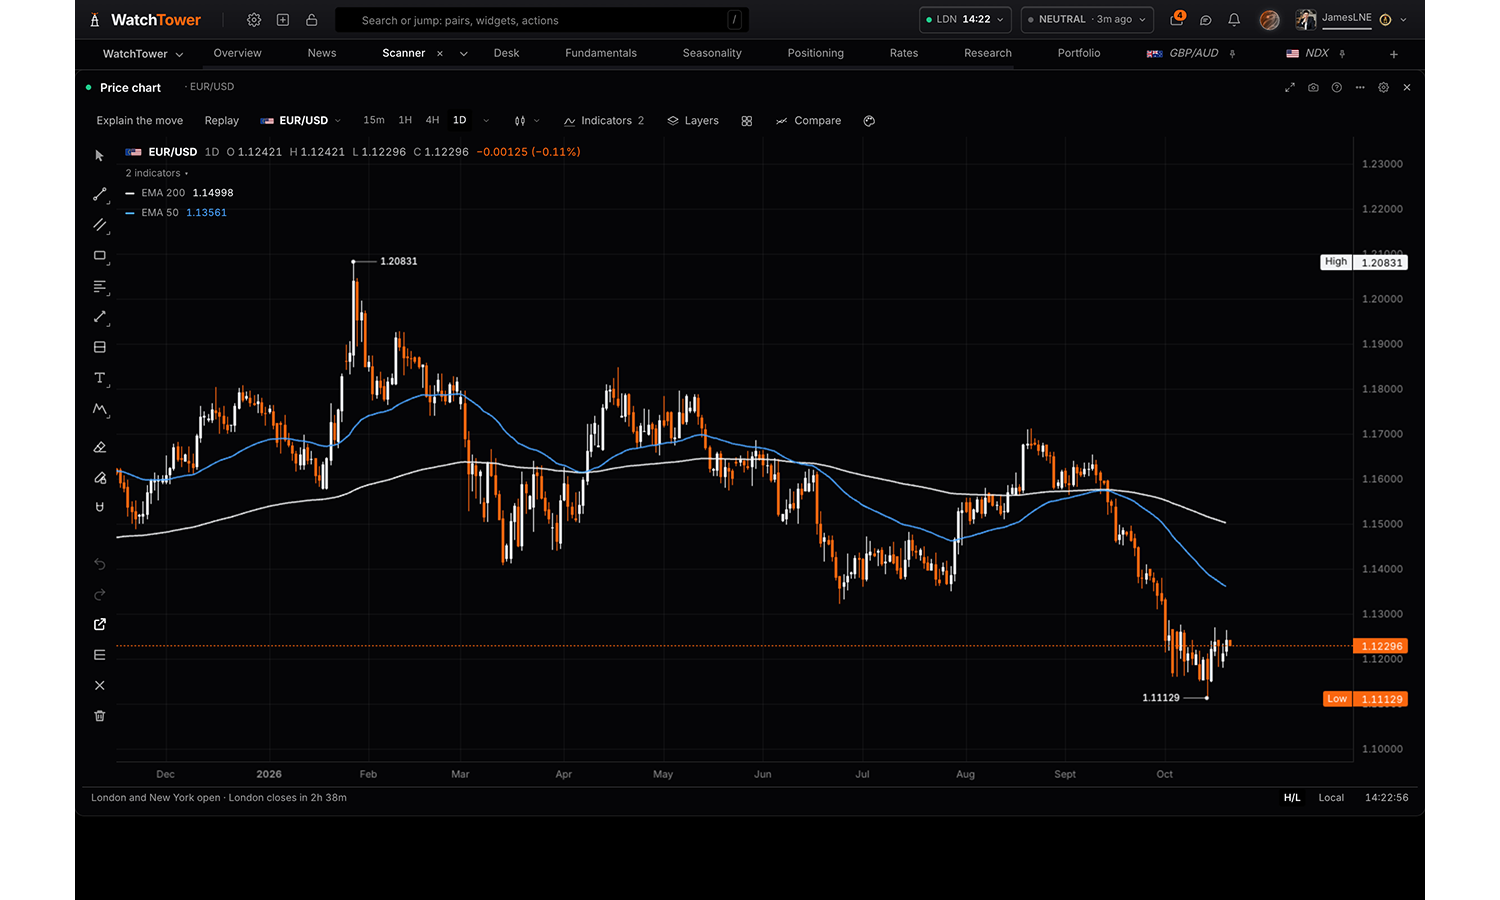Select the 1D timeframe
1500x900 pixels.
[x=460, y=120]
